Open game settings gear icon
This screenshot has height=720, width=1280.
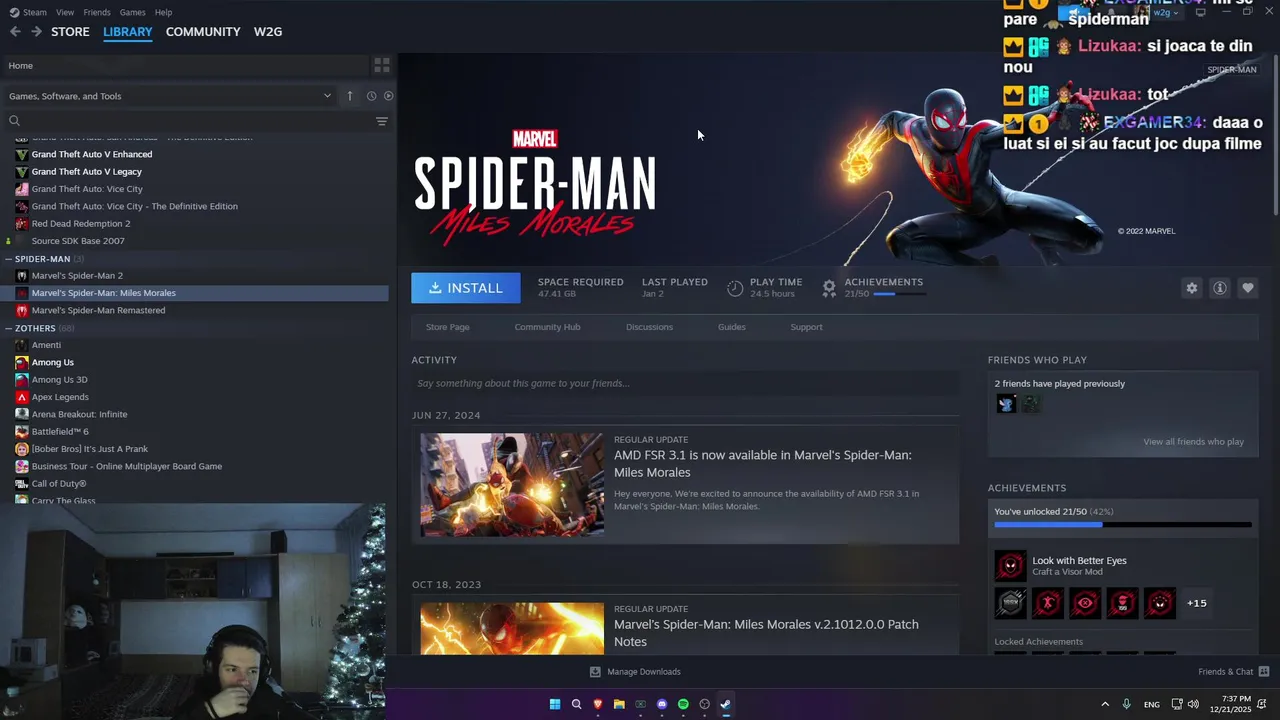(x=1191, y=288)
